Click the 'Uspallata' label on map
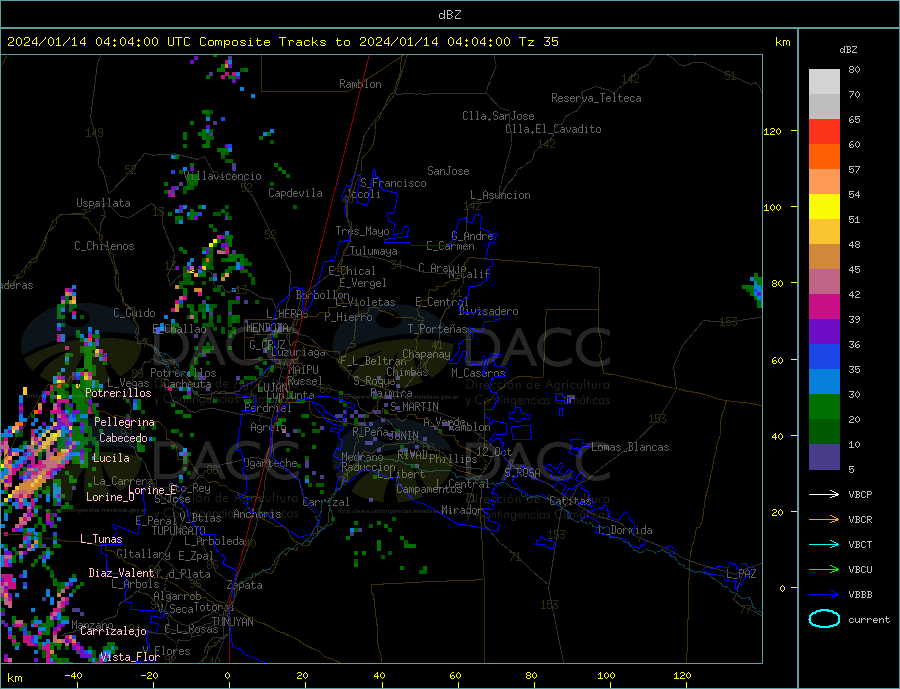 pos(103,203)
